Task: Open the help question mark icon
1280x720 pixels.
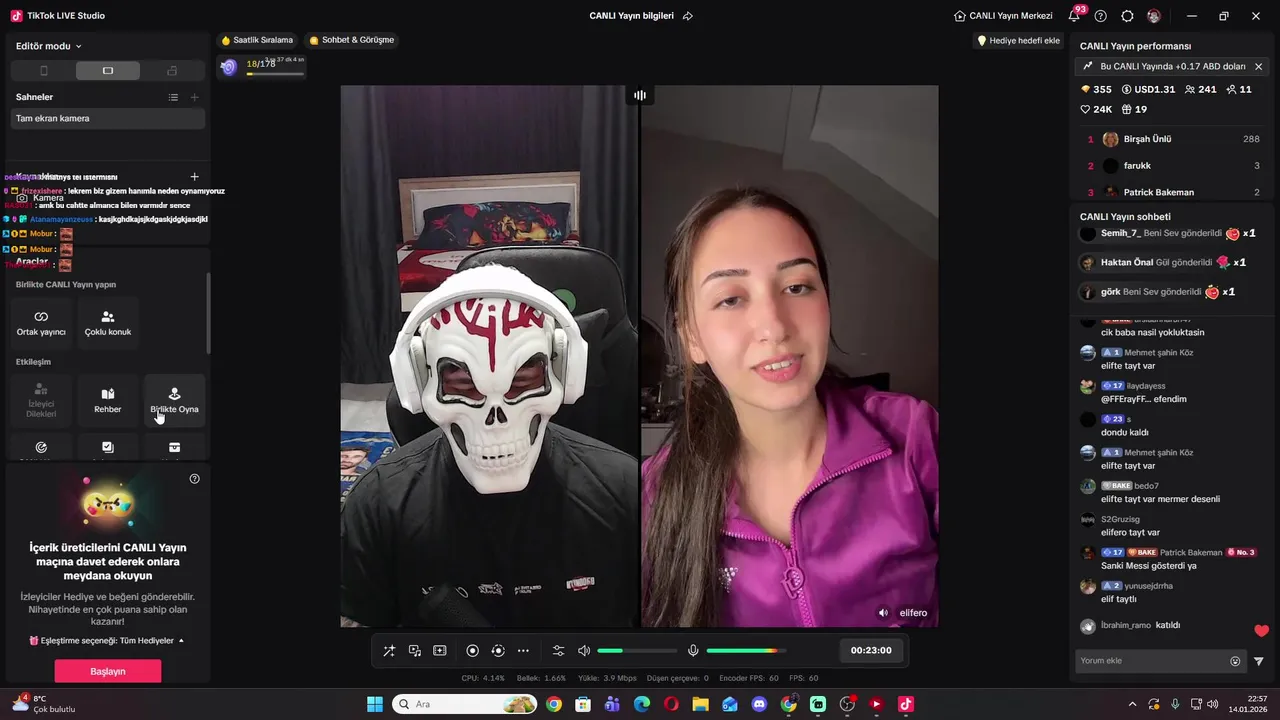Action: [x=1101, y=16]
